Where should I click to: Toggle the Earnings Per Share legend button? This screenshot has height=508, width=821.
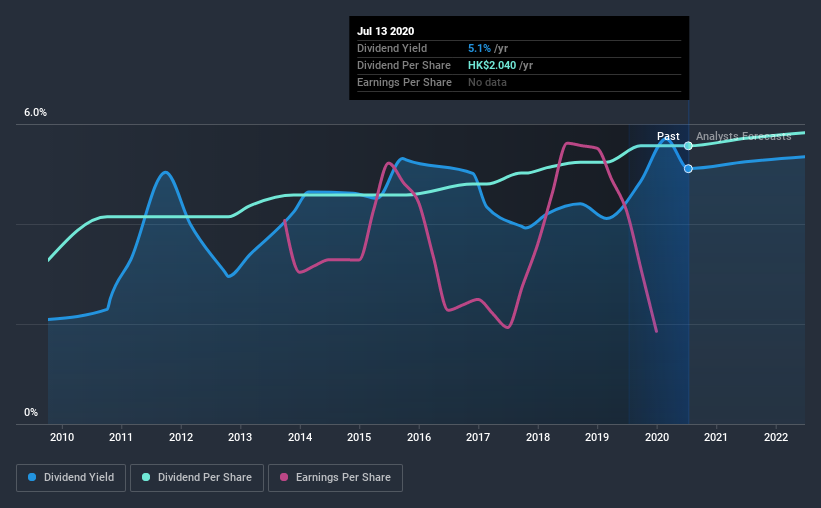[336, 478]
